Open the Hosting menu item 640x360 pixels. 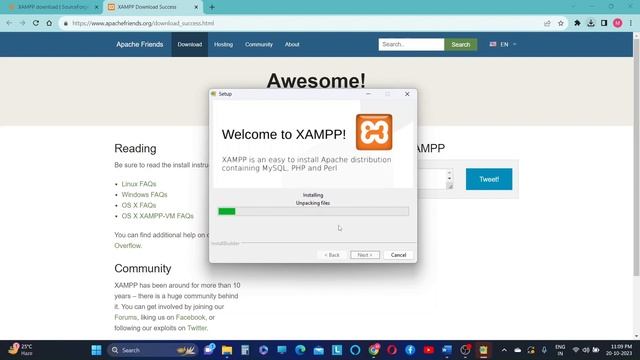click(223, 44)
